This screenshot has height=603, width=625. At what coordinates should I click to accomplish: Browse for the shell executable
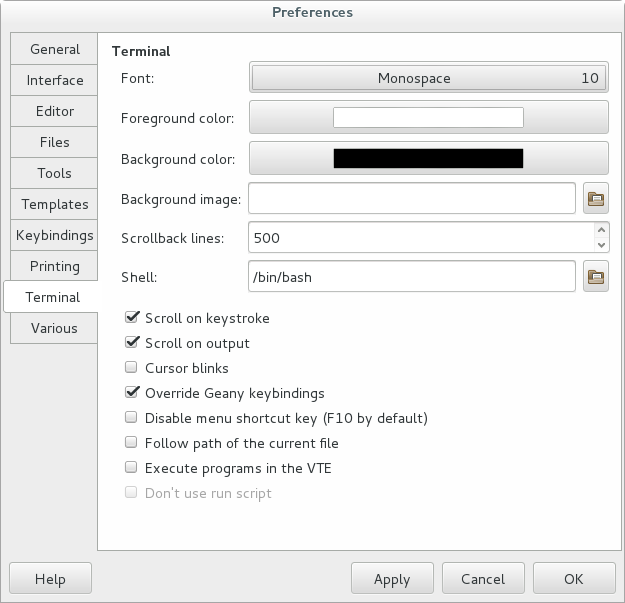click(596, 276)
